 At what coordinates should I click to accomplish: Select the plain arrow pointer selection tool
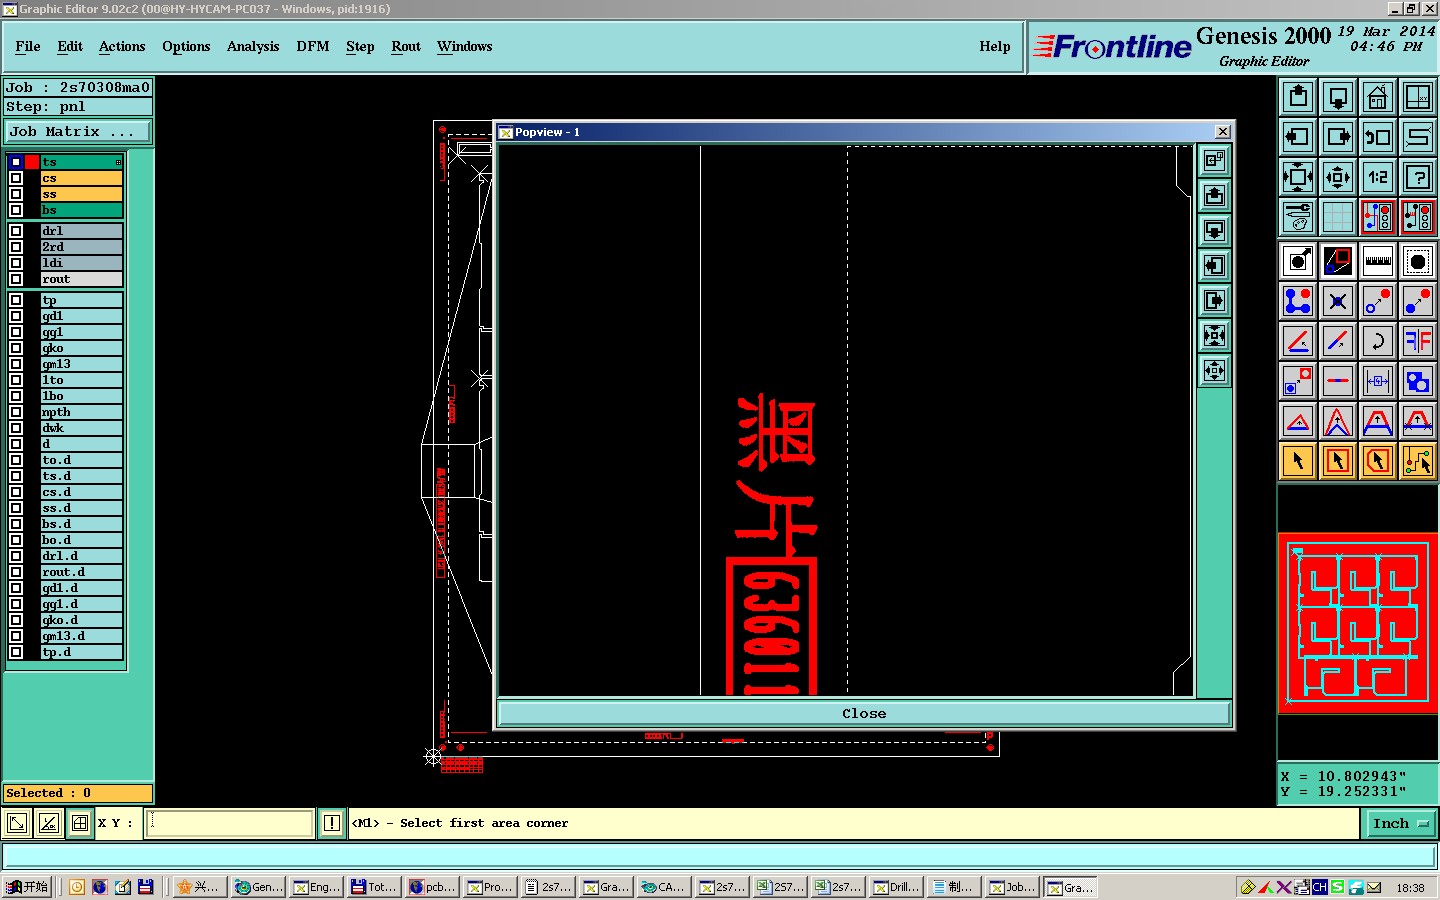[x=1298, y=461]
